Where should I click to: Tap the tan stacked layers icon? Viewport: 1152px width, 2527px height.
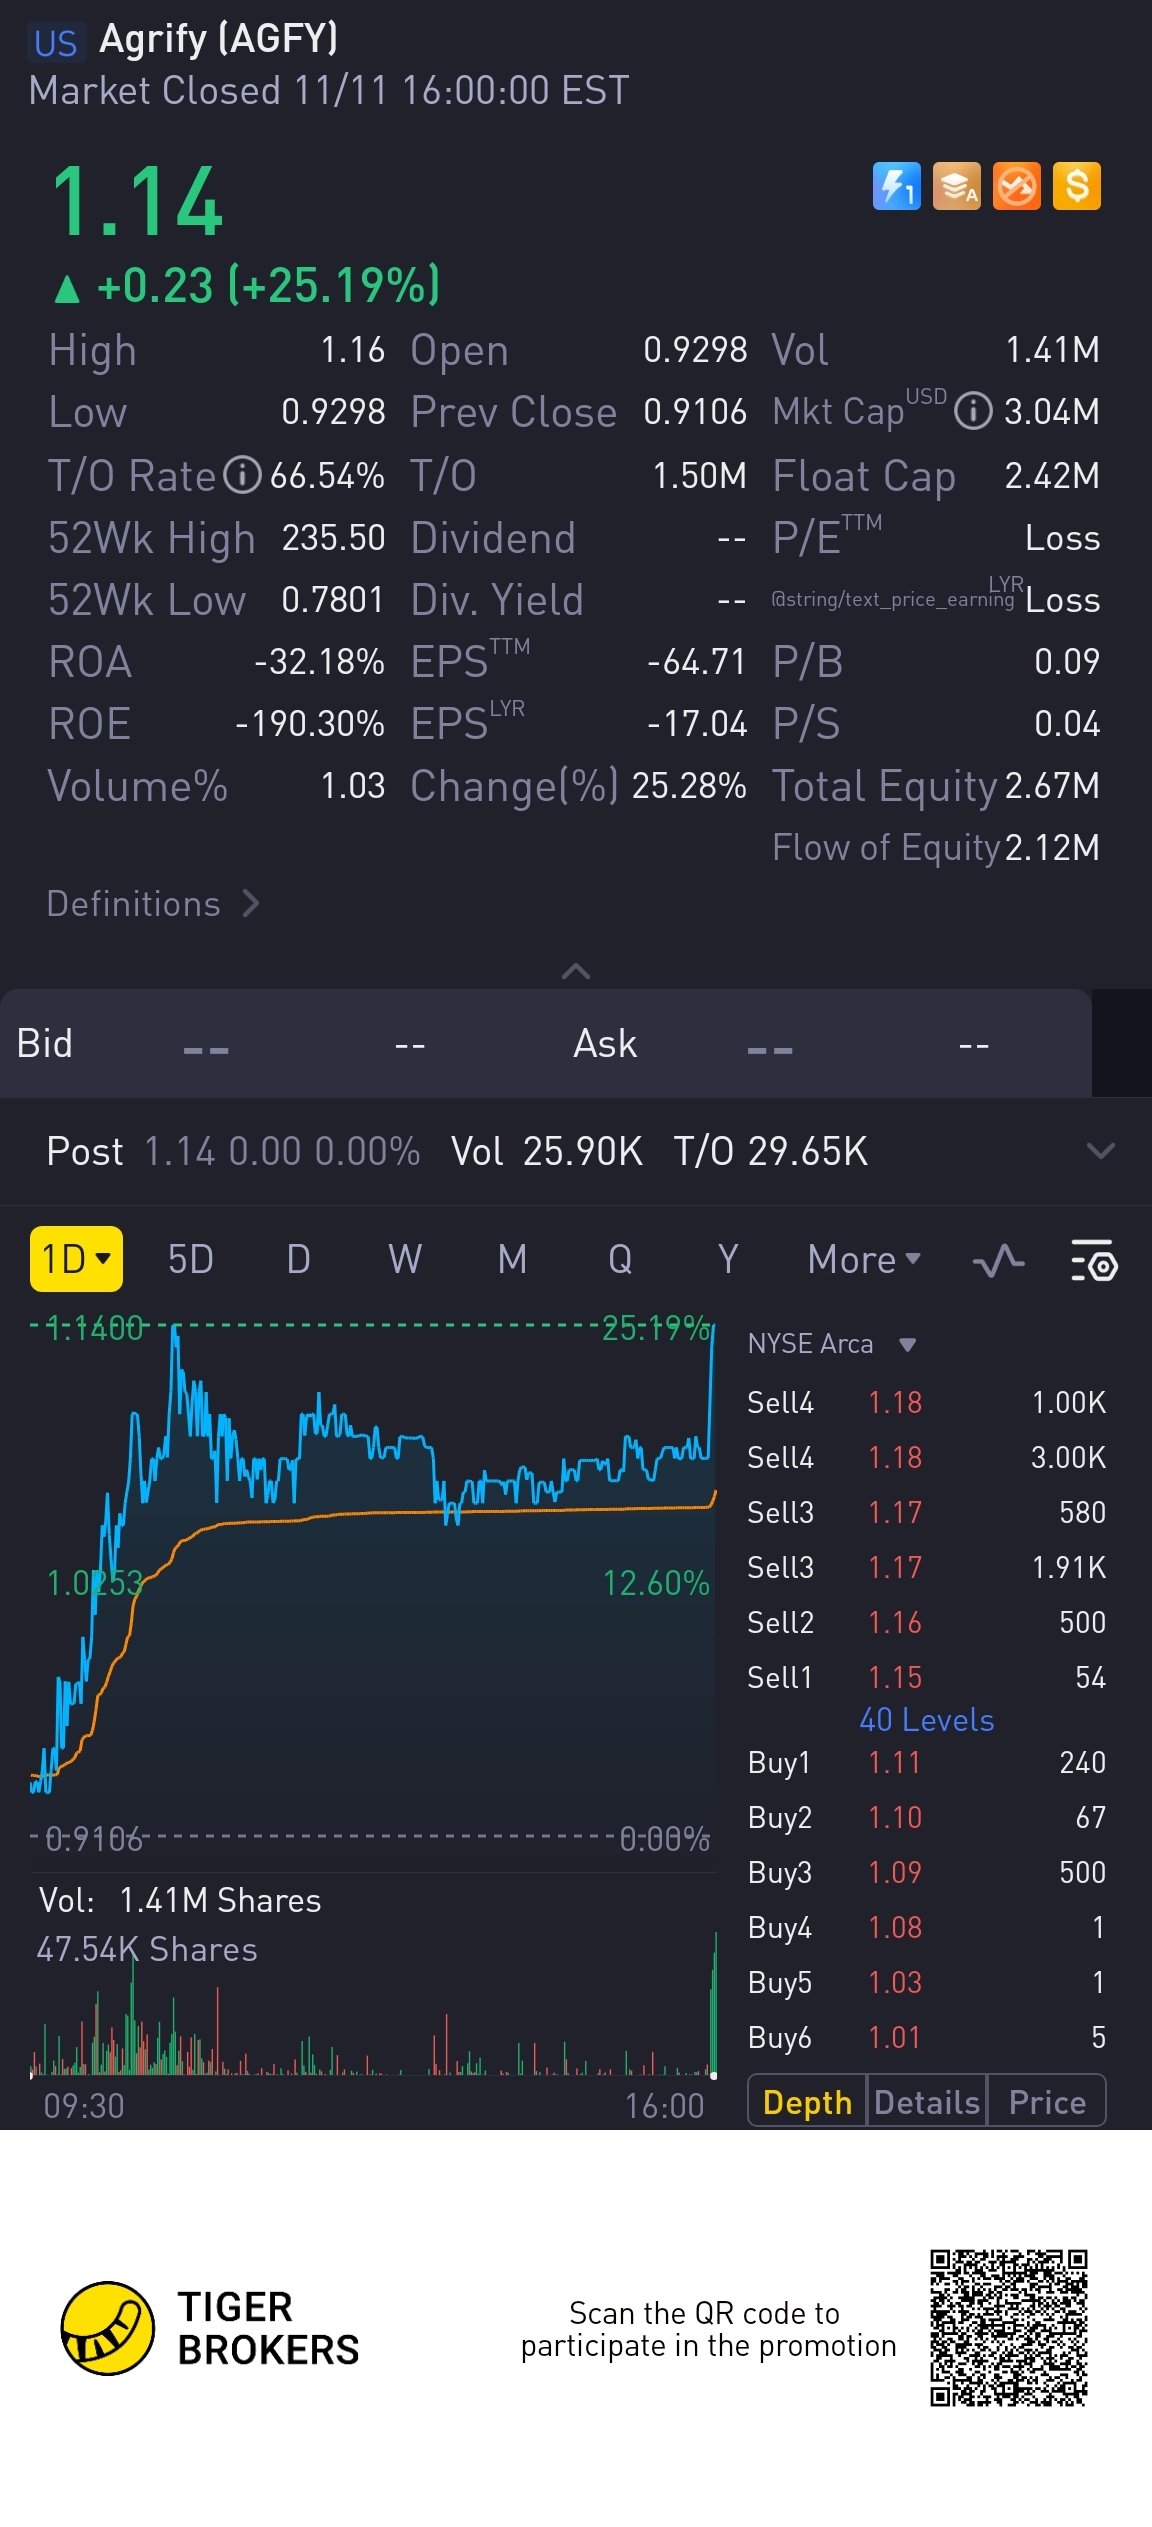(957, 186)
